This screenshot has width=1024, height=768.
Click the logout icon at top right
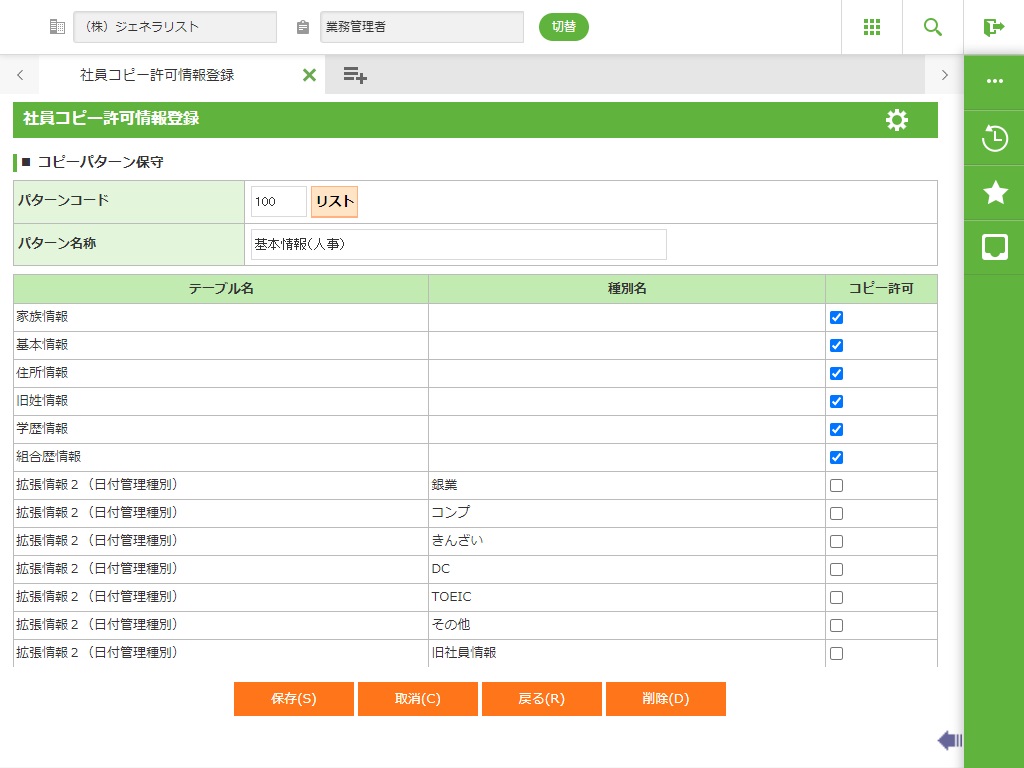993,27
